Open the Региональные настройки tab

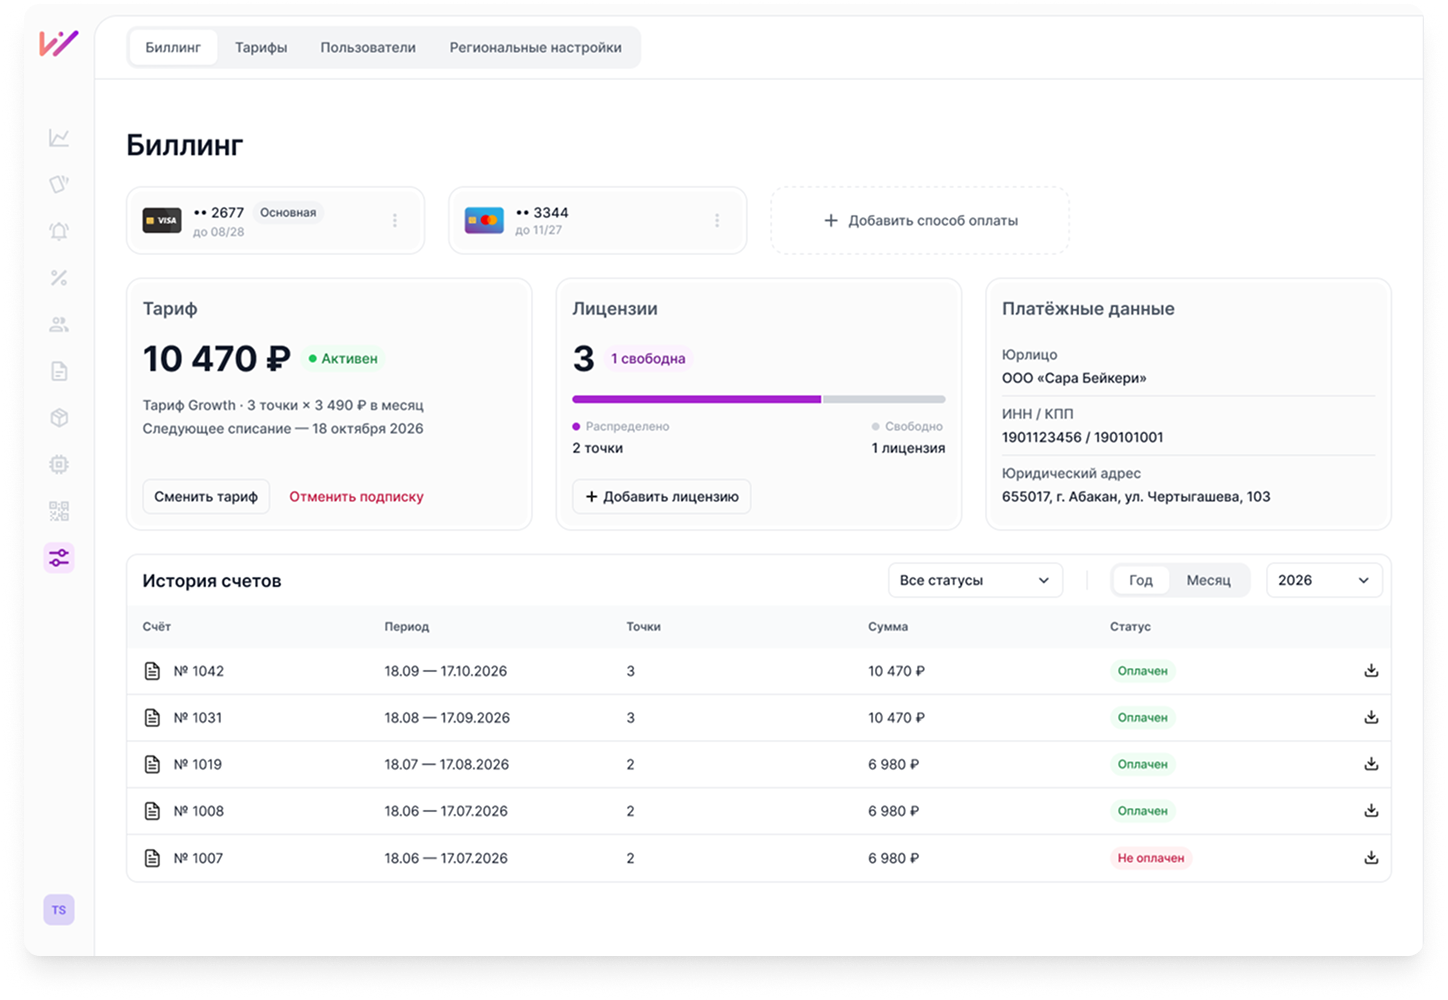pyautogui.click(x=535, y=47)
